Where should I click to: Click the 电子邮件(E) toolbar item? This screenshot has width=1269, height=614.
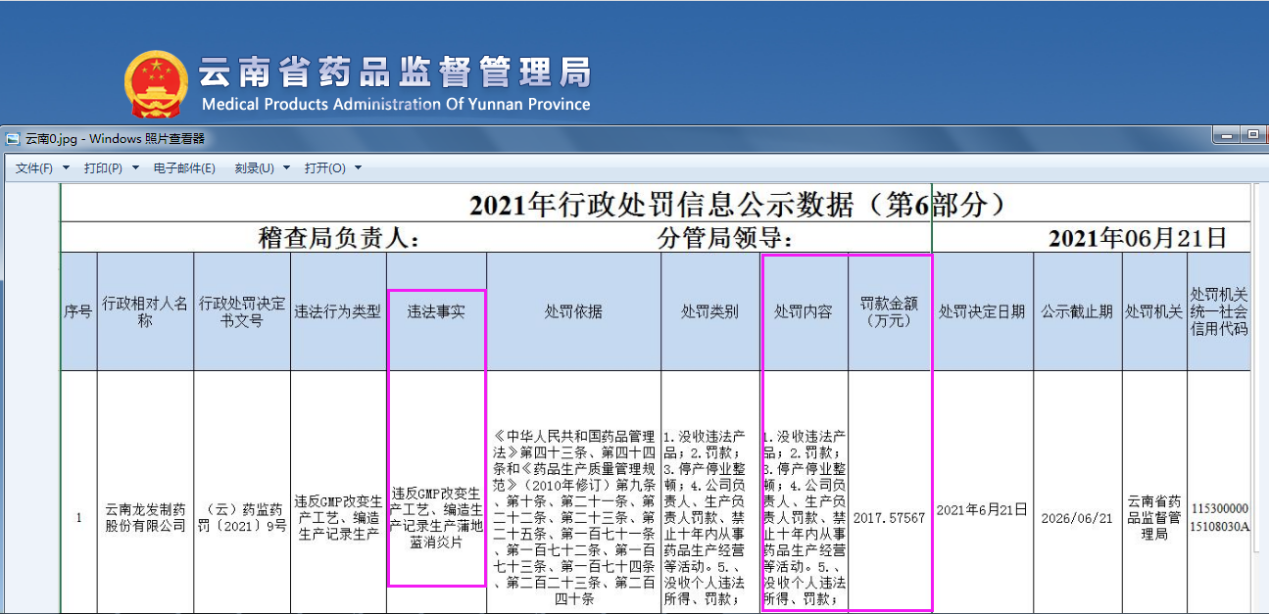pyautogui.click(x=184, y=168)
